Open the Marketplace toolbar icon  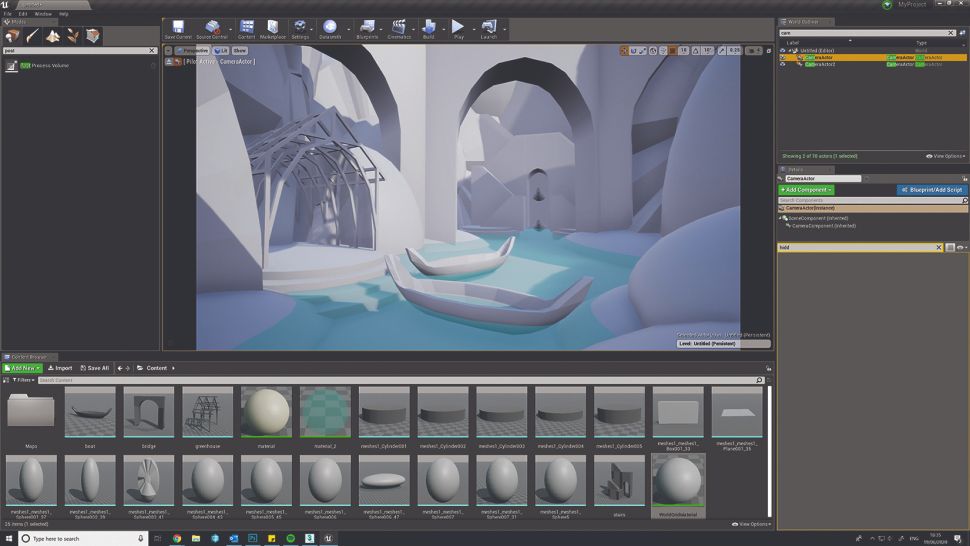coord(272,28)
